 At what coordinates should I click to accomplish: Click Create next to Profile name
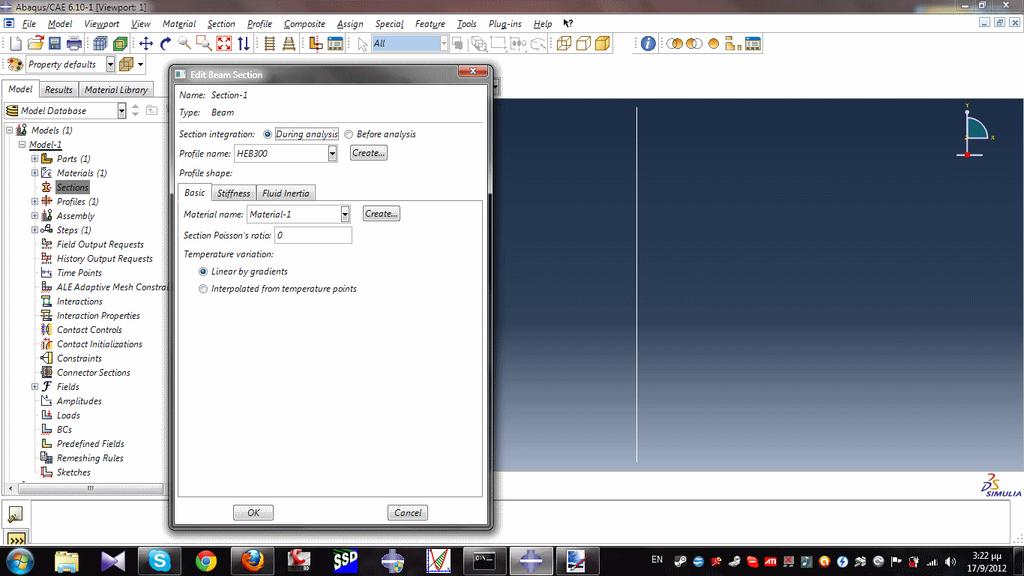[368, 153]
